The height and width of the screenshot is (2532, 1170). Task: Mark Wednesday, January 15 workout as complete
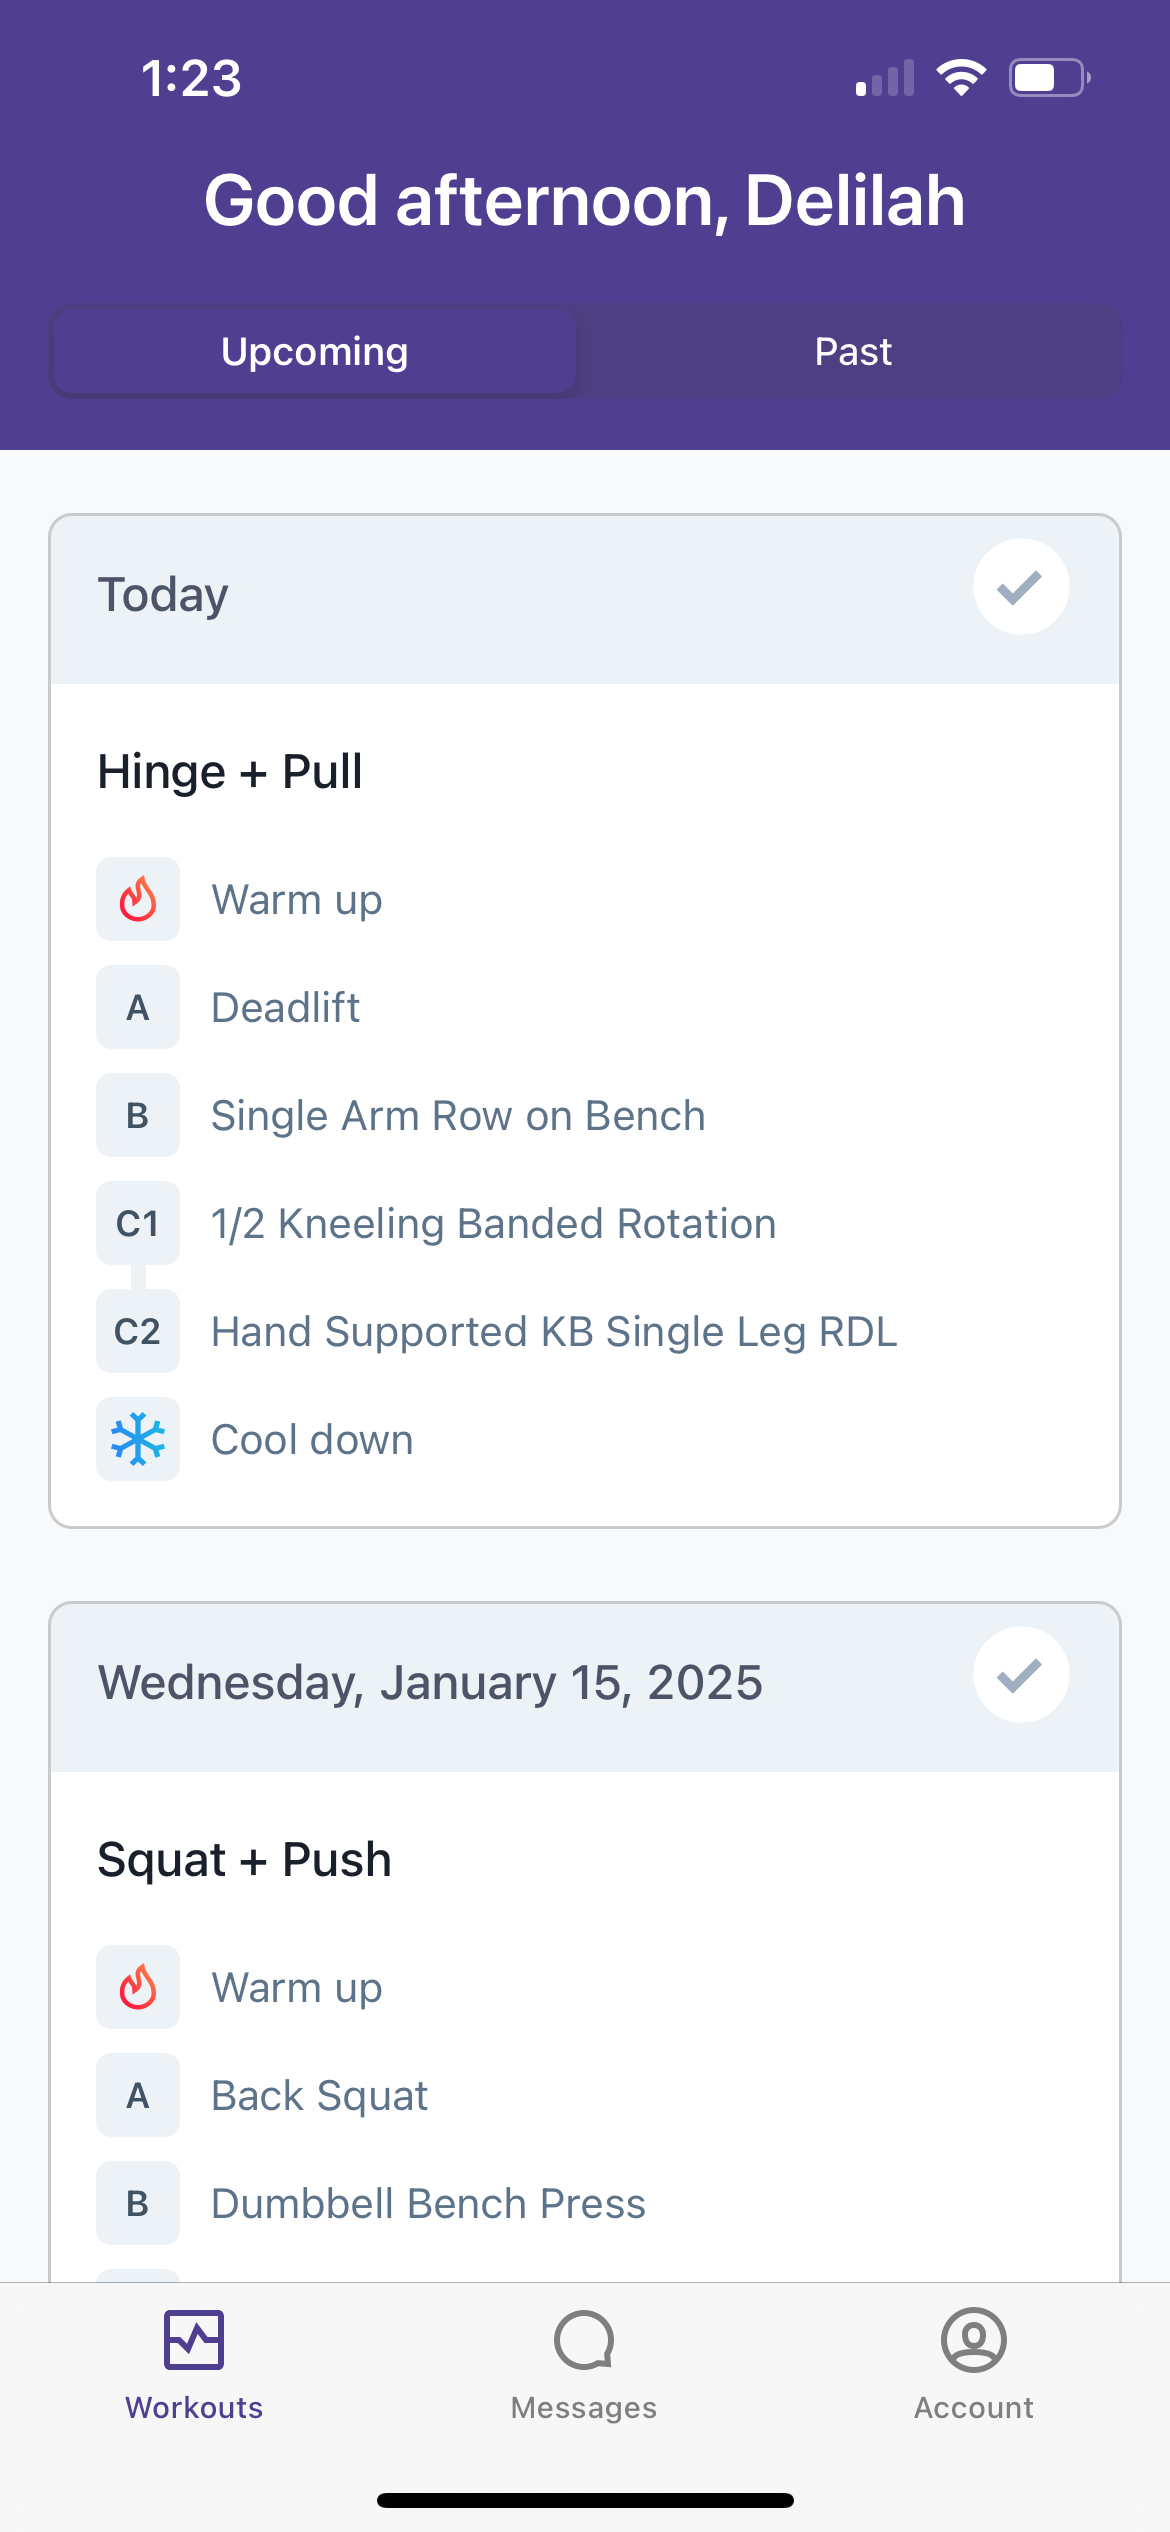click(x=1021, y=1675)
